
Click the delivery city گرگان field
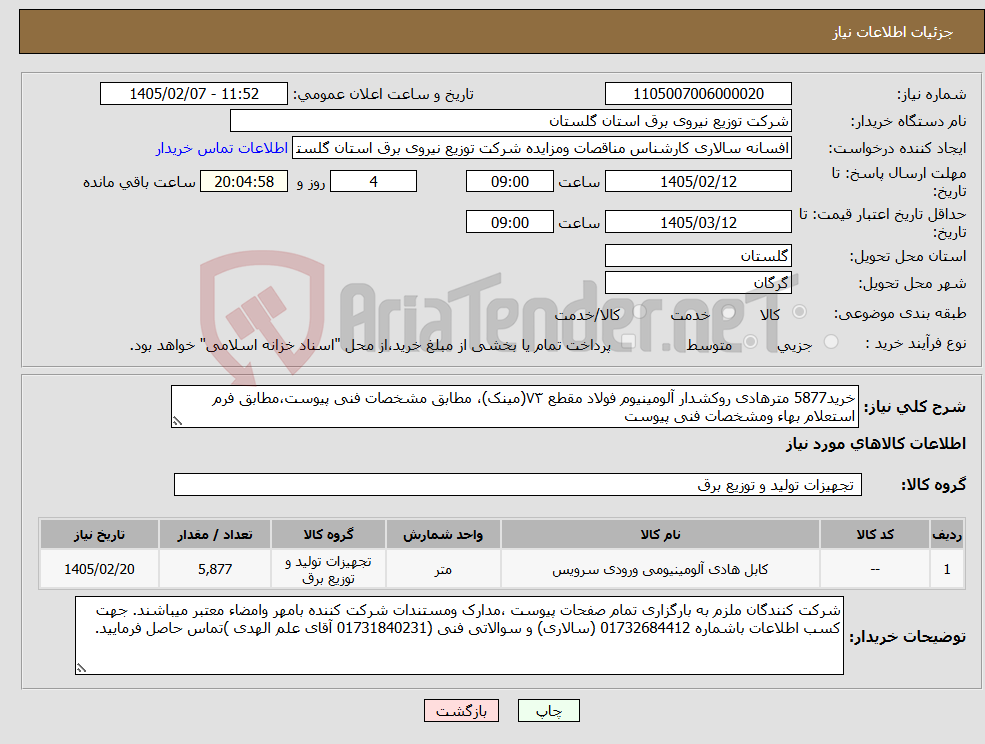click(x=698, y=283)
